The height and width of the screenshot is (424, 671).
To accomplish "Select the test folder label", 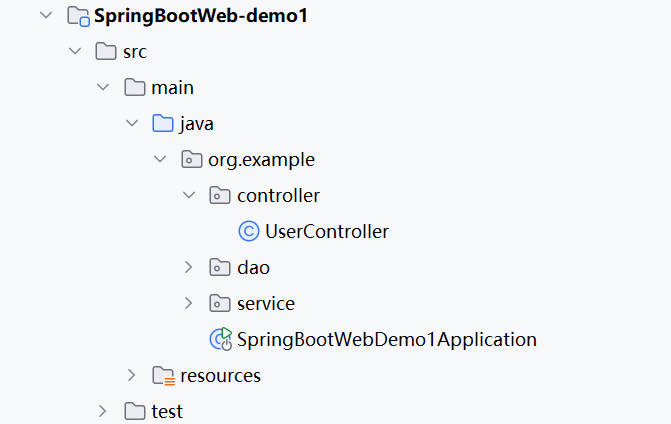I will [x=167, y=411].
